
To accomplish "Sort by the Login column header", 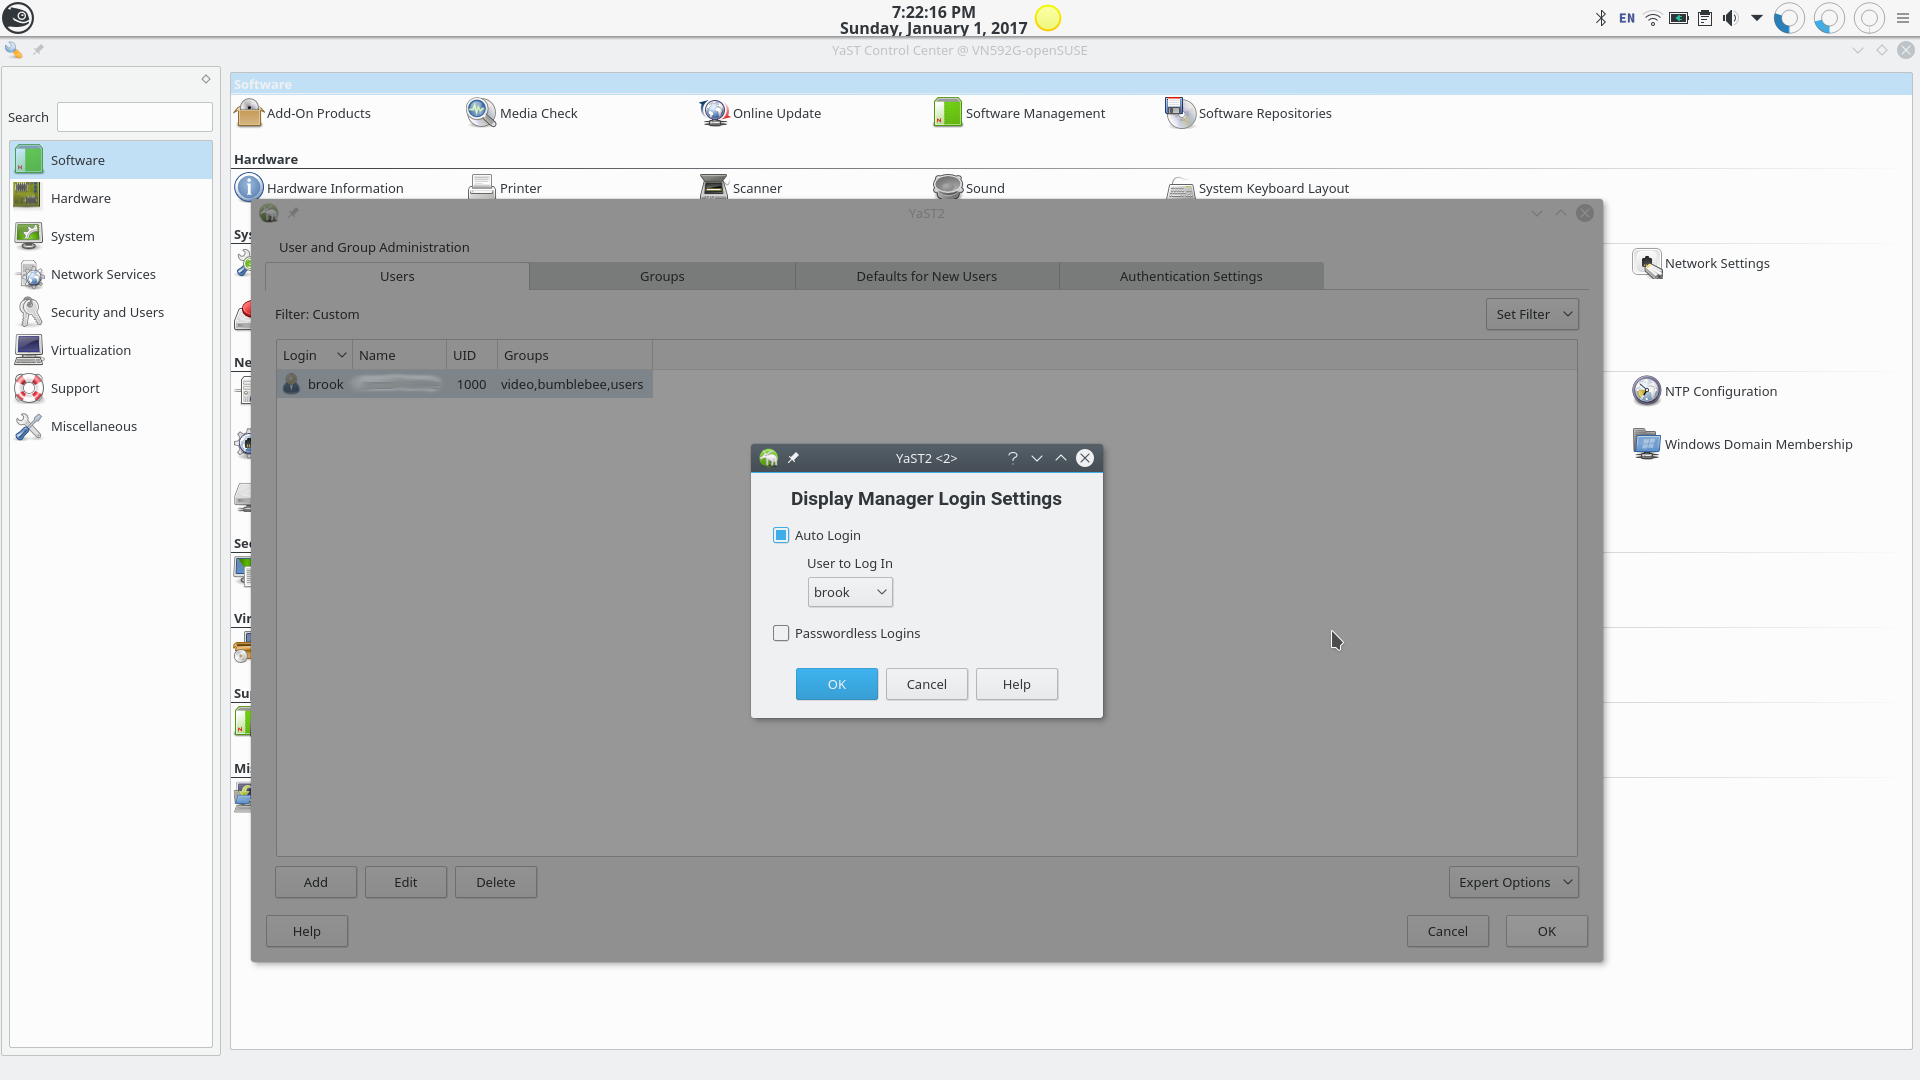I will [314, 355].
